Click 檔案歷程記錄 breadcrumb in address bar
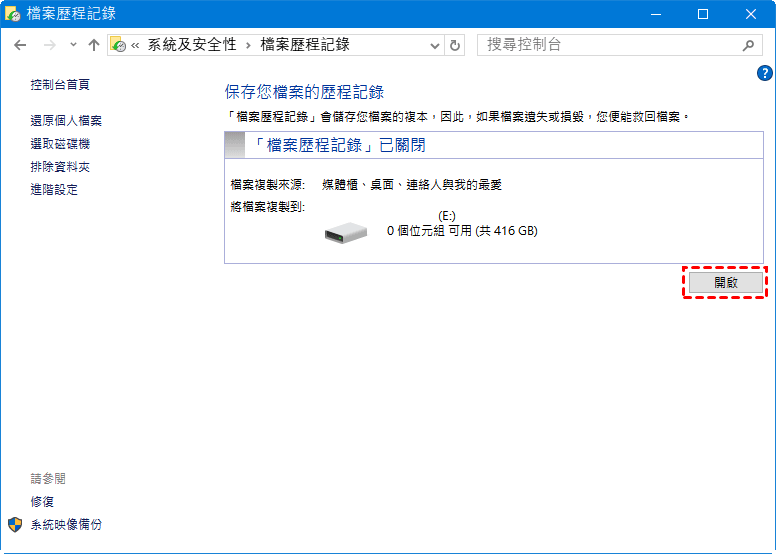Viewport: 776px width, 554px height. [305, 45]
